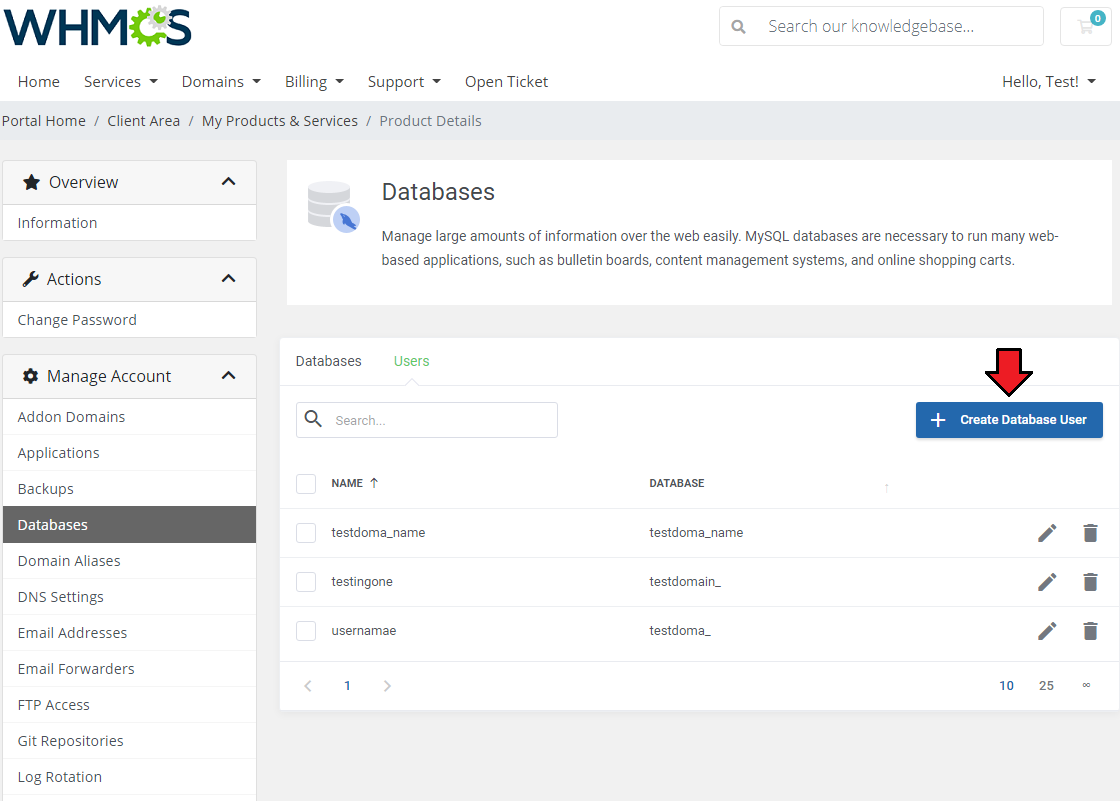Tick the select-all checkbox in table header
This screenshot has width=1120, height=801.
[x=306, y=484]
